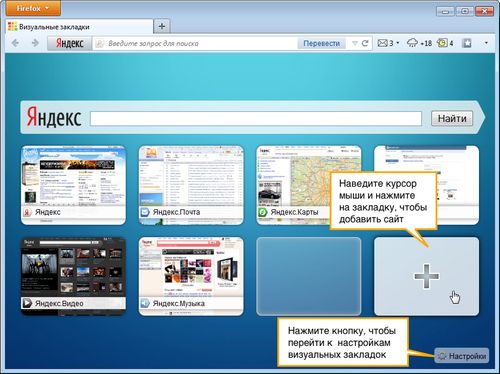Open the Яндекс visual bookmark thumbnail
500x374 pixels.
click(73, 185)
